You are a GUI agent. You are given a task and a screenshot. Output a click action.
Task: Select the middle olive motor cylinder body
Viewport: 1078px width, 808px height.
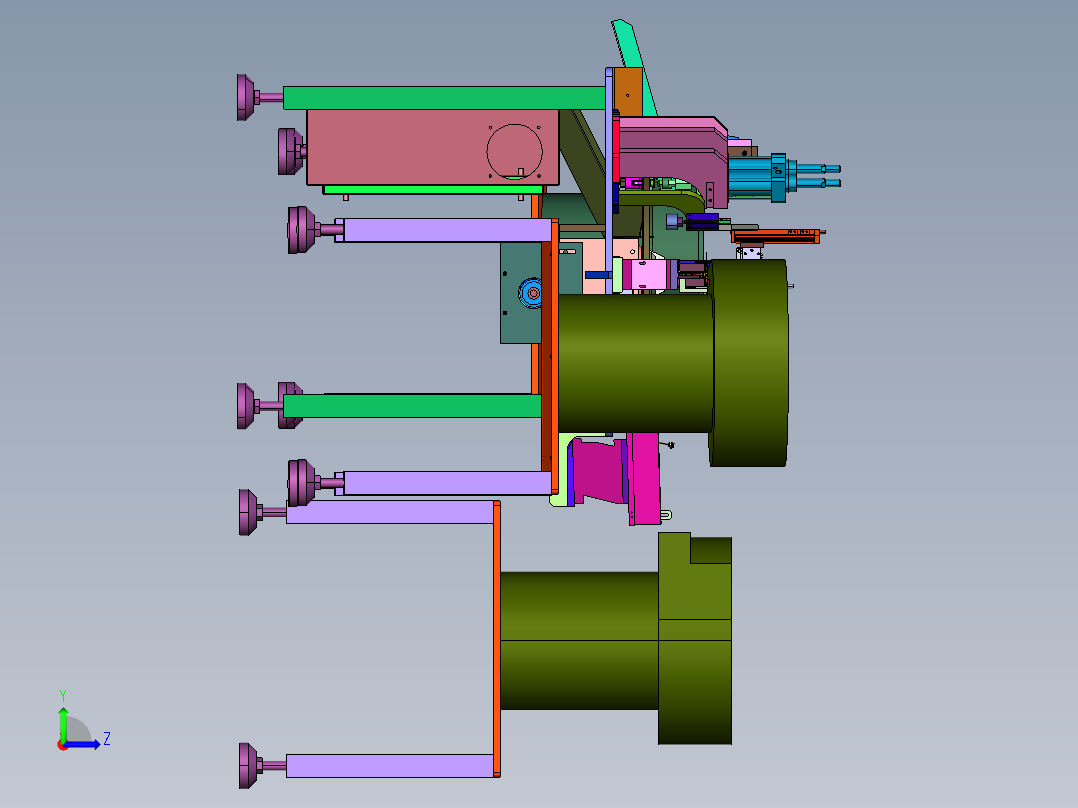click(635, 363)
